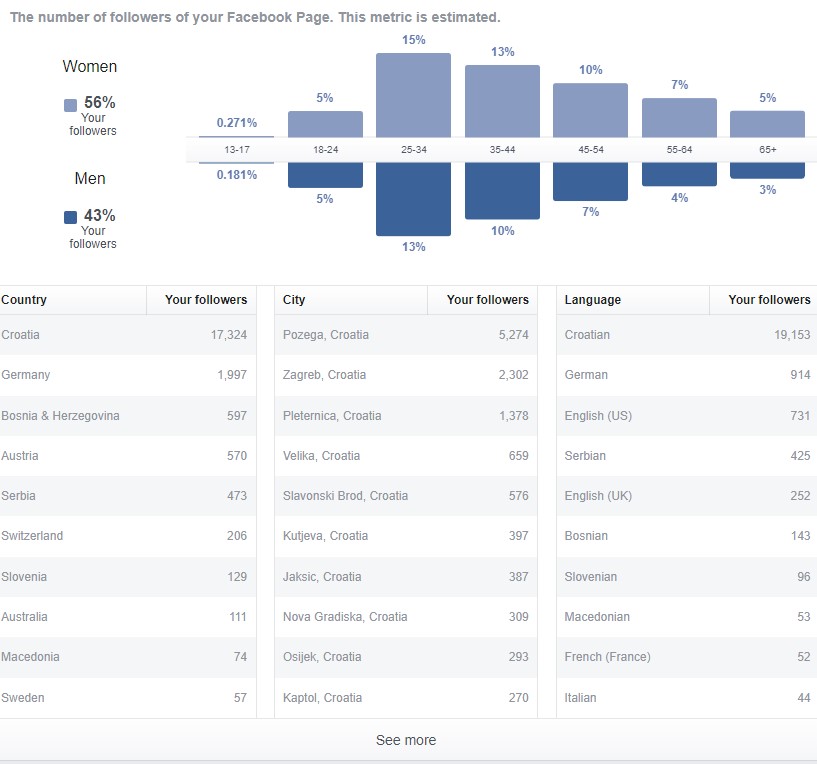817x764 pixels.
Task: Click the Women 18-24 age bar
Action: click(x=325, y=124)
